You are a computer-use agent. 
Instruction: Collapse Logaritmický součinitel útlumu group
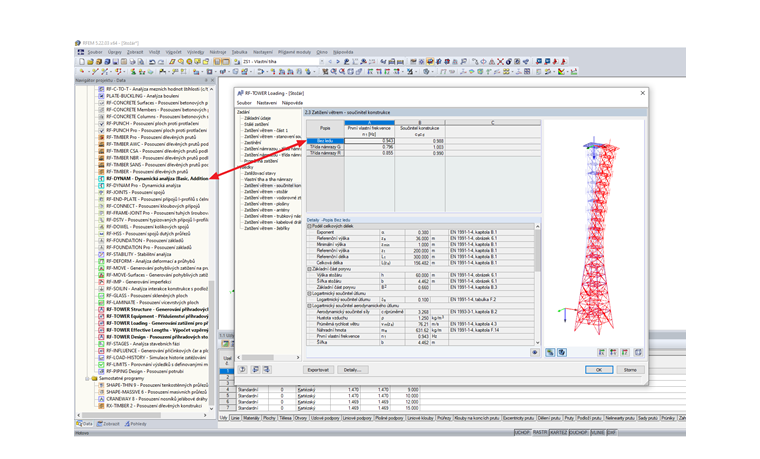click(x=309, y=293)
